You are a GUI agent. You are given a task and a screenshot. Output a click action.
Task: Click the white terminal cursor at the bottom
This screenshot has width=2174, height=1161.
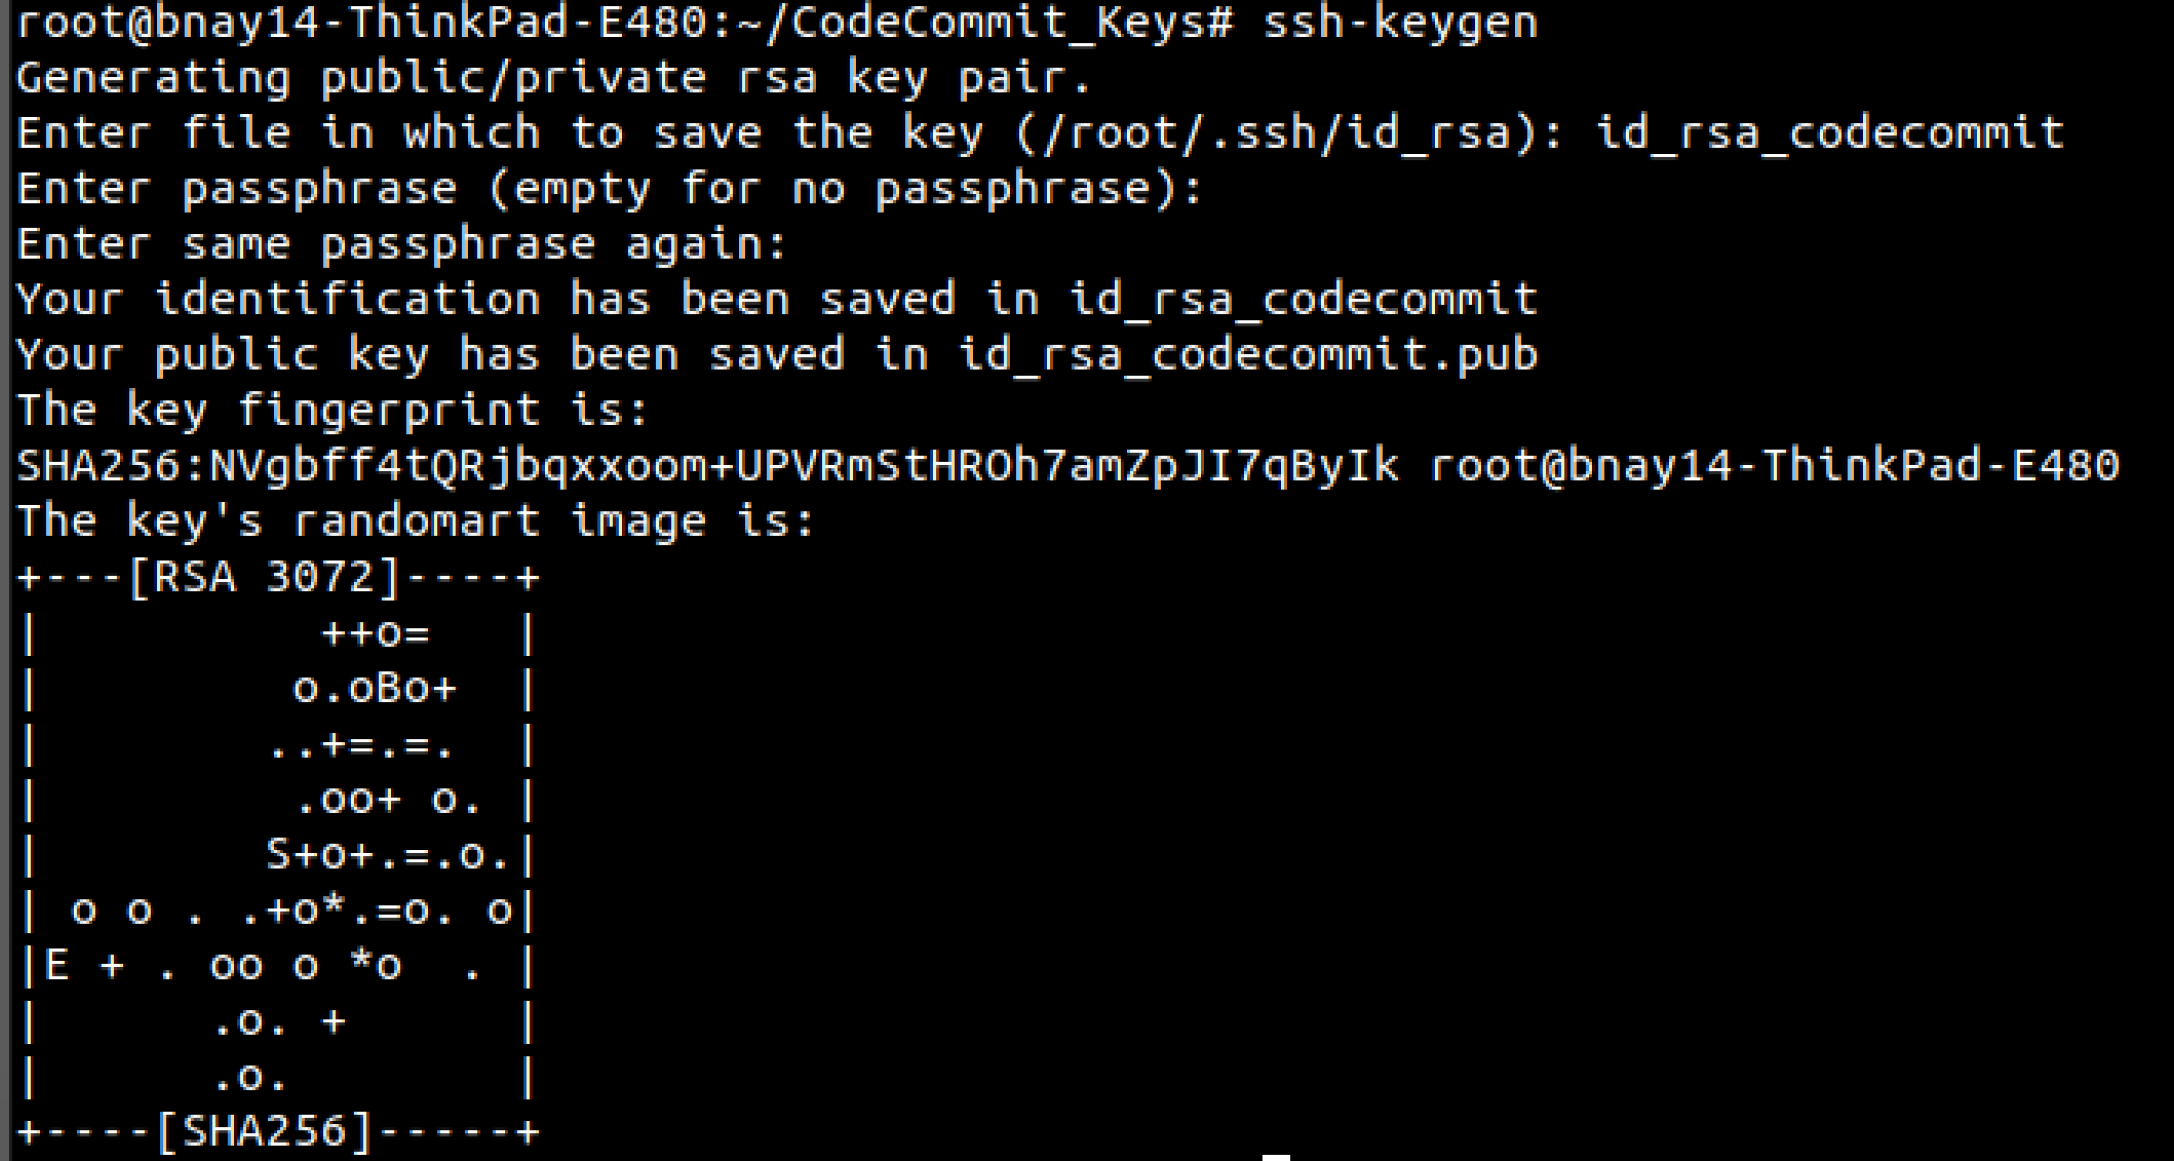click(1276, 1157)
